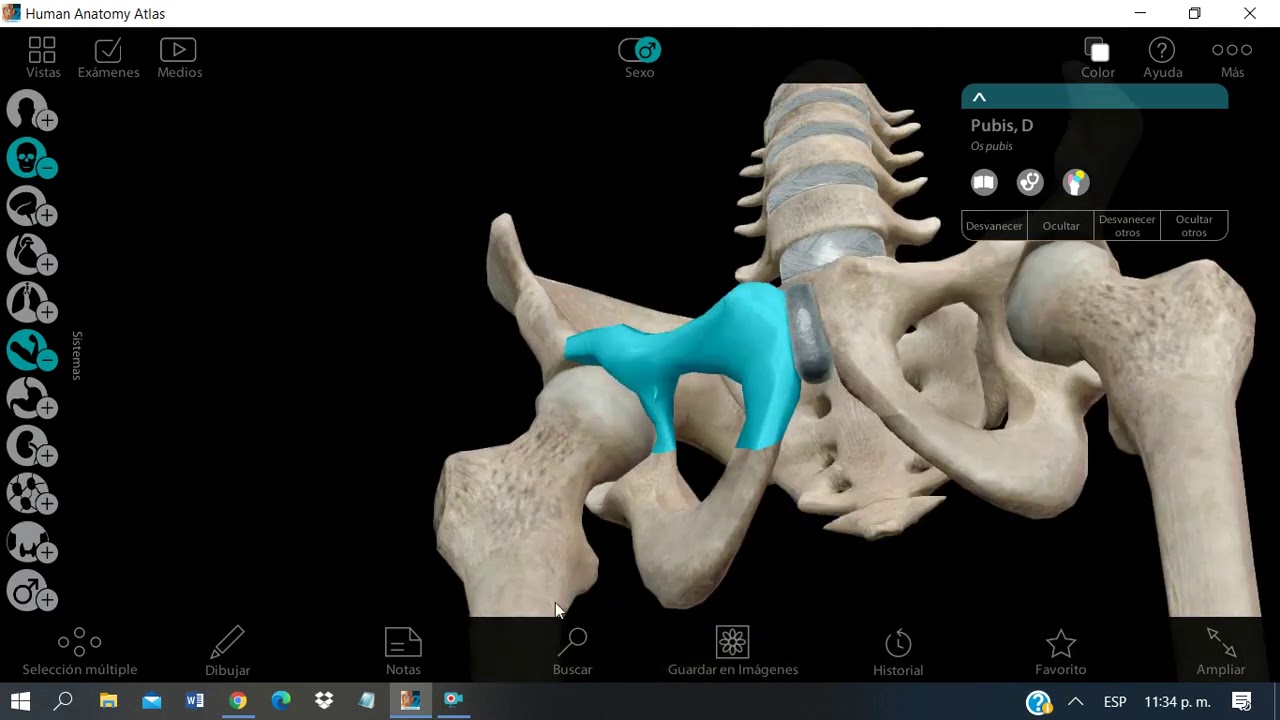Toggle the respiratory lungs system
This screenshot has height=720, width=1280.
pos(30,302)
